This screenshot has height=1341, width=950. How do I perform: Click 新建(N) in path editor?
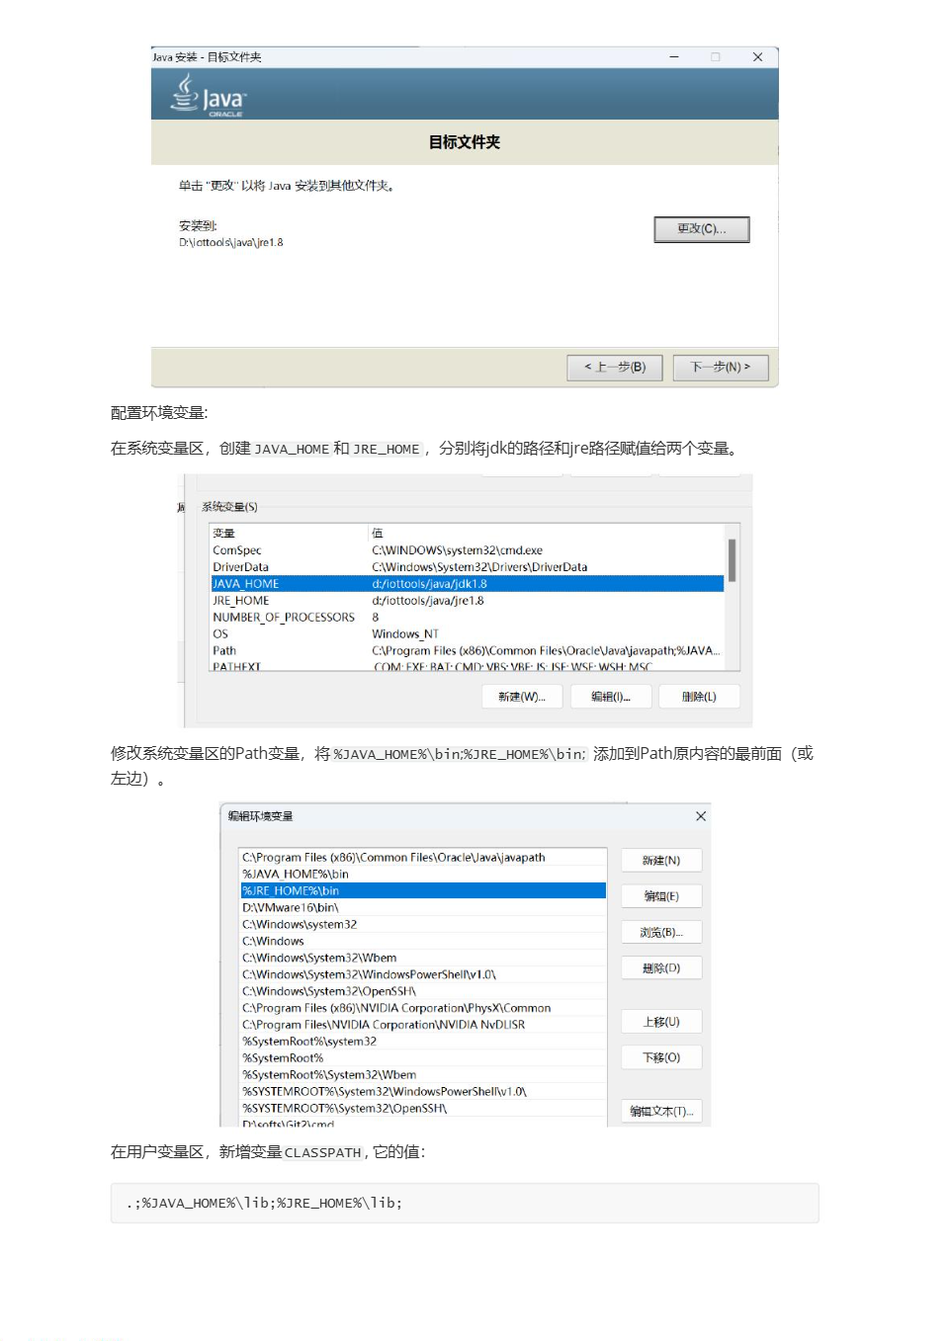tap(661, 860)
